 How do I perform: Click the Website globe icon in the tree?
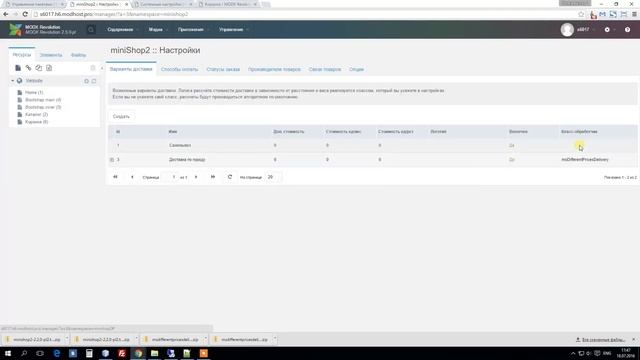coord(19,81)
